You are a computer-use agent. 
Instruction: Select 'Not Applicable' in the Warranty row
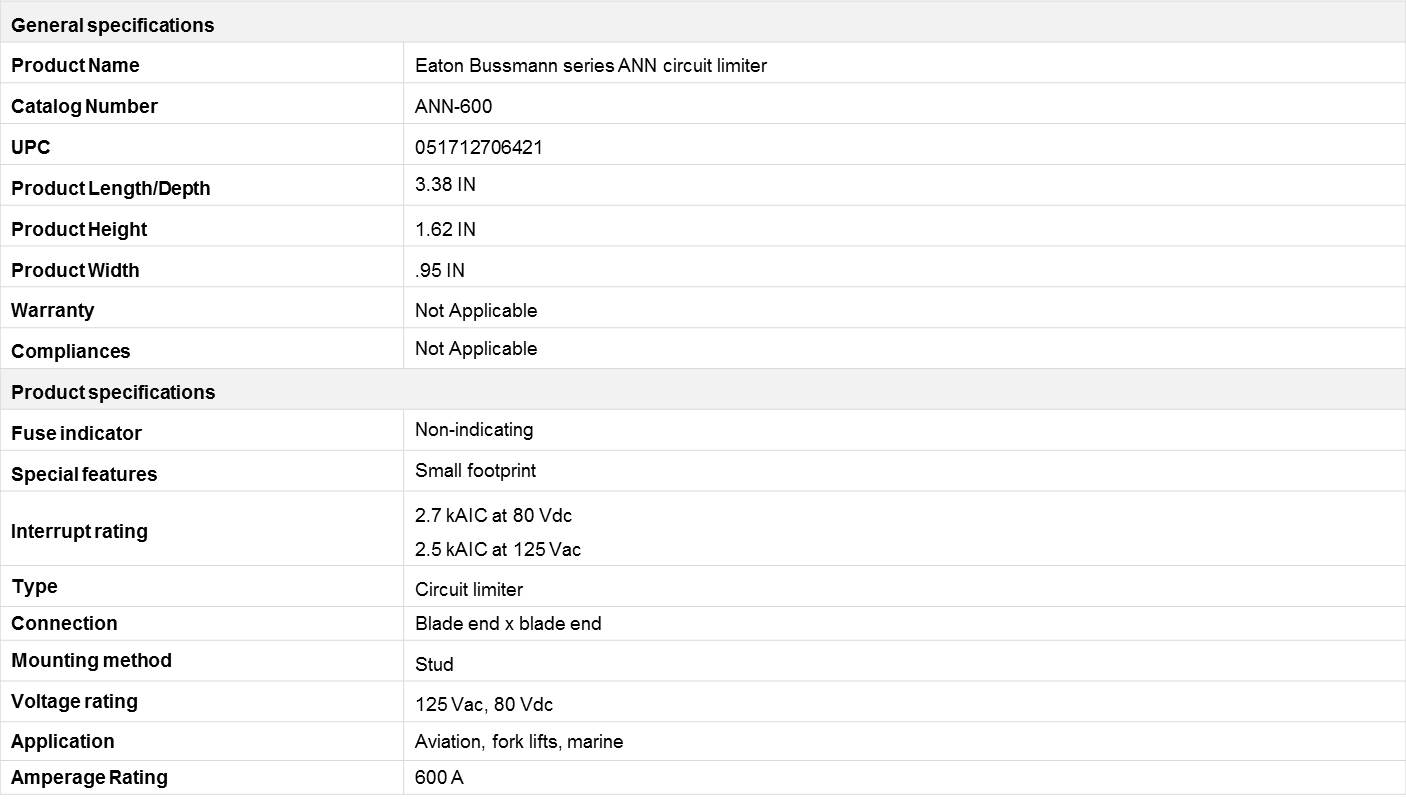pyautogui.click(x=476, y=311)
